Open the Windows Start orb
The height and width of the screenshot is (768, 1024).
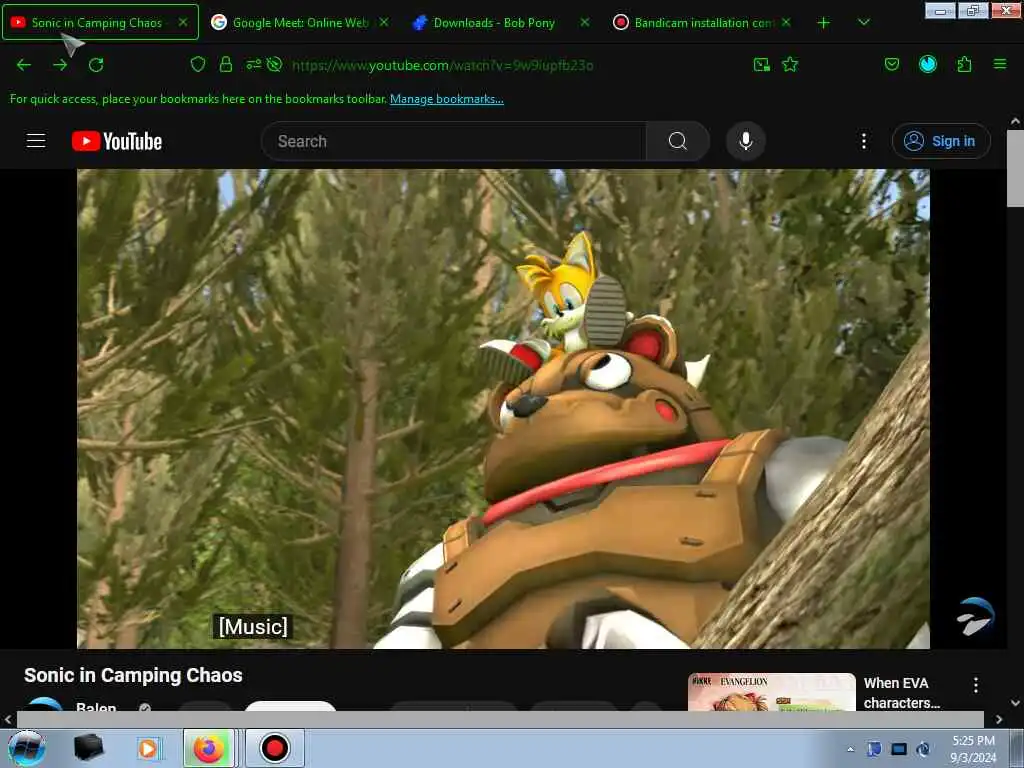click(x=27, y=748)
